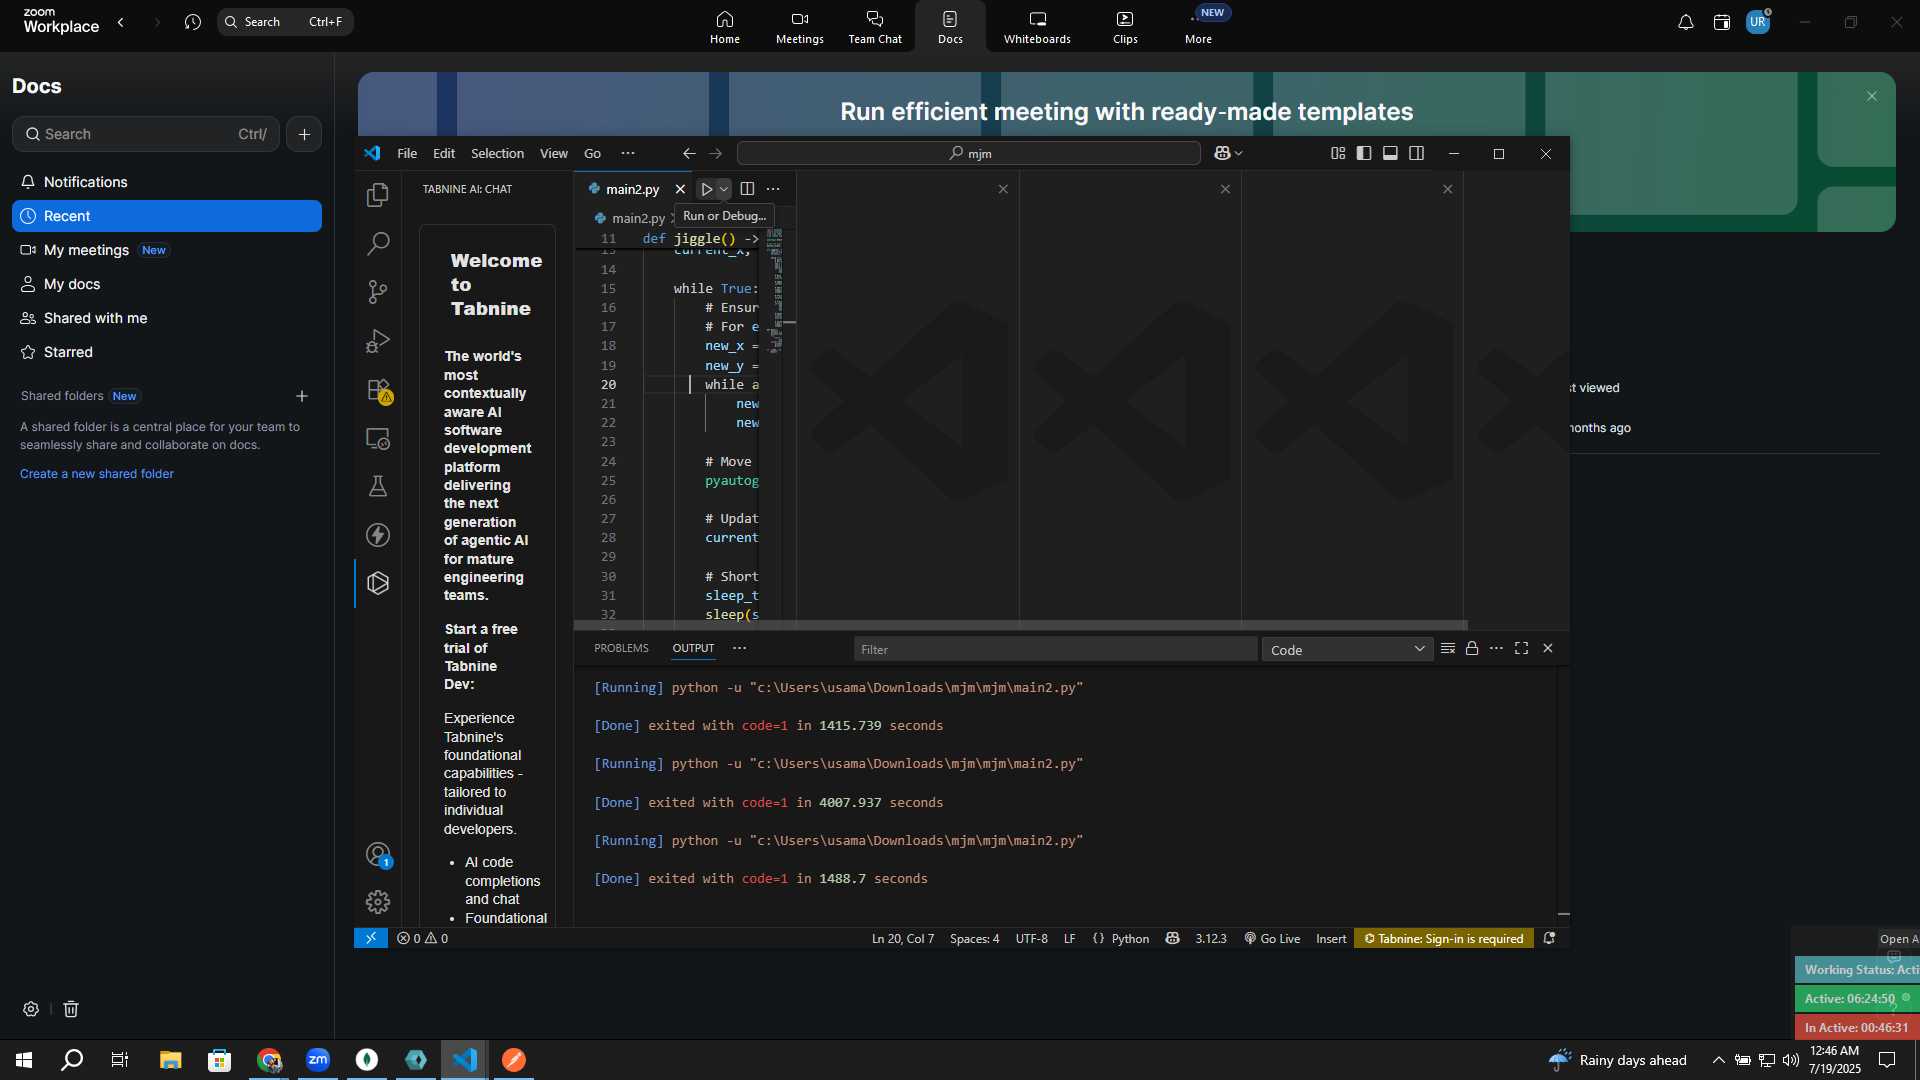Split the main2.py editor right

pos(747,189)
